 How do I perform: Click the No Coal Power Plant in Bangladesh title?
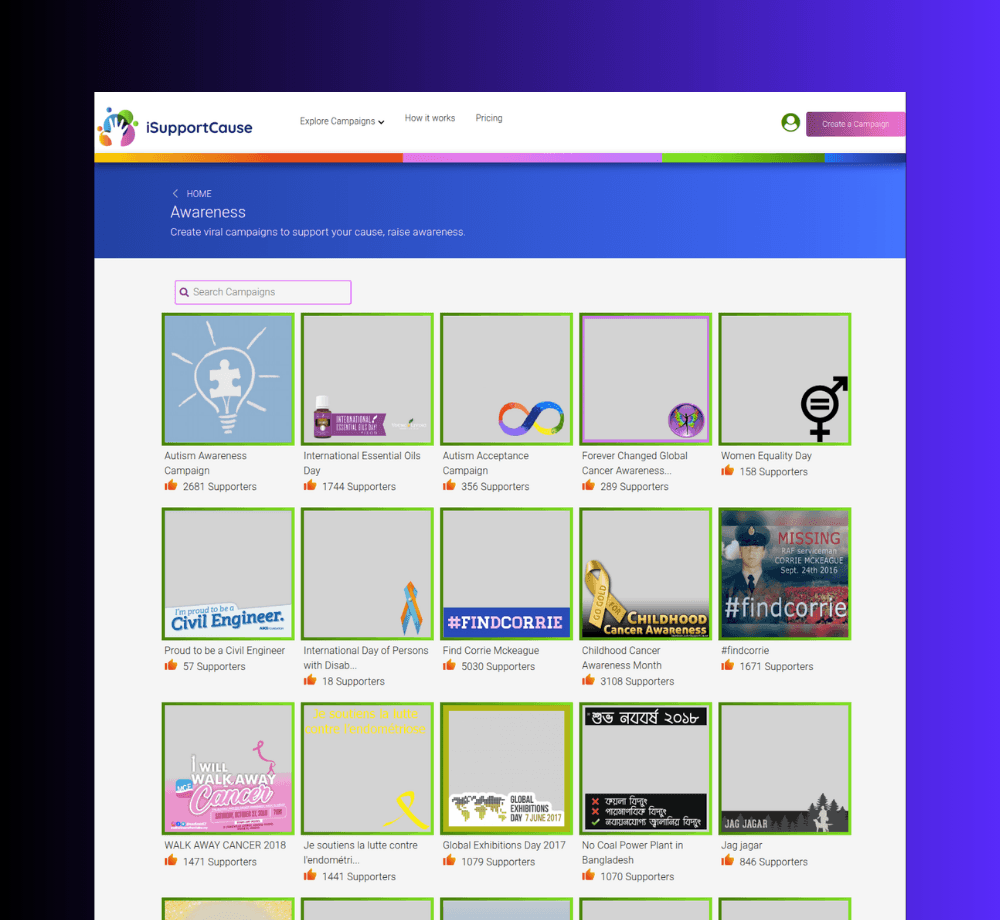tap(632, 852)
